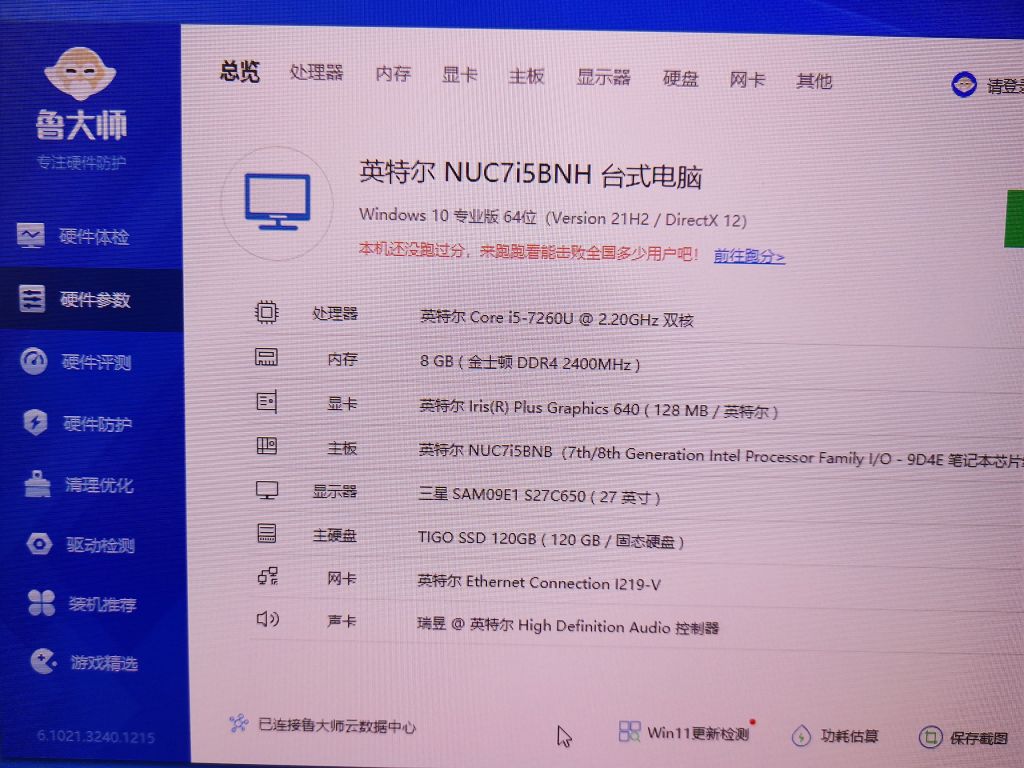Image resolution: width=1024 pixels, height=768 pixels.
Task: Click the 显卡 graphics card row icon
Action: click(266, 401)
